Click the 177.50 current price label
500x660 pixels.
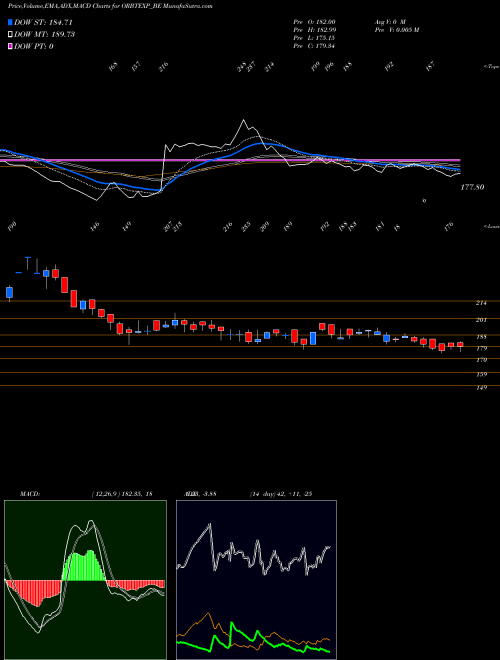(472, 187)
